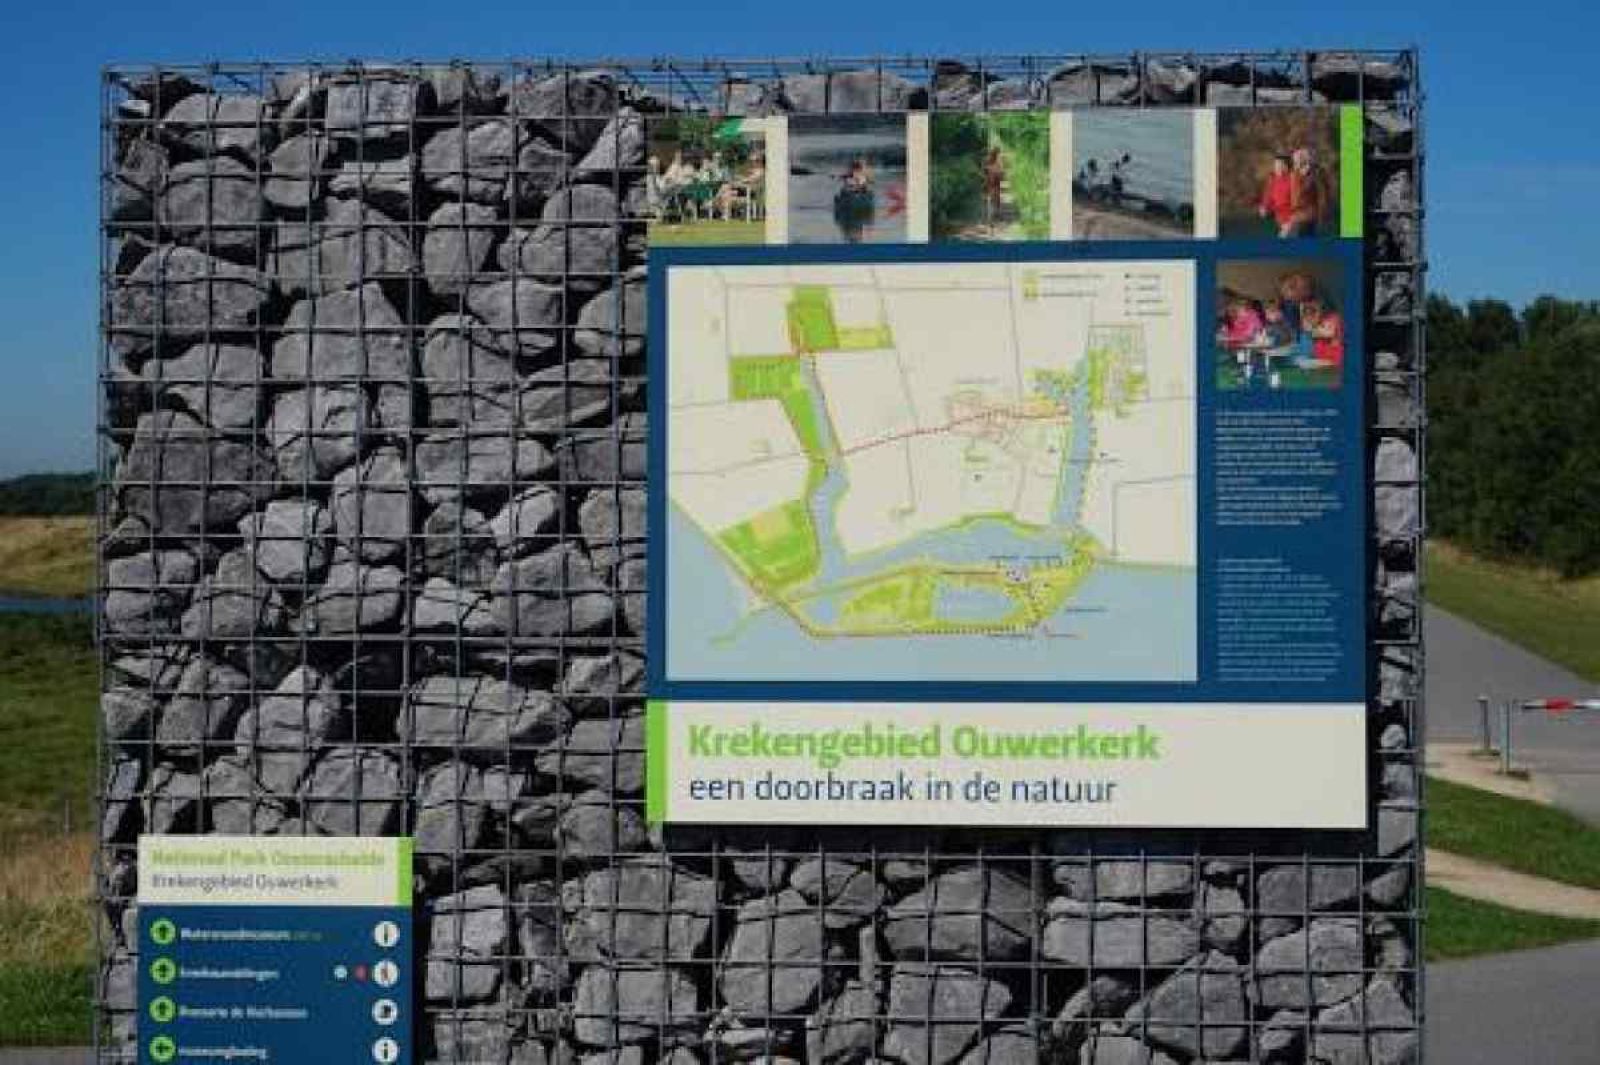The height and width of the screenshot is (1065, 1600).
Task: Click the small red dot in second row
Action: click(x=361, y=972)
